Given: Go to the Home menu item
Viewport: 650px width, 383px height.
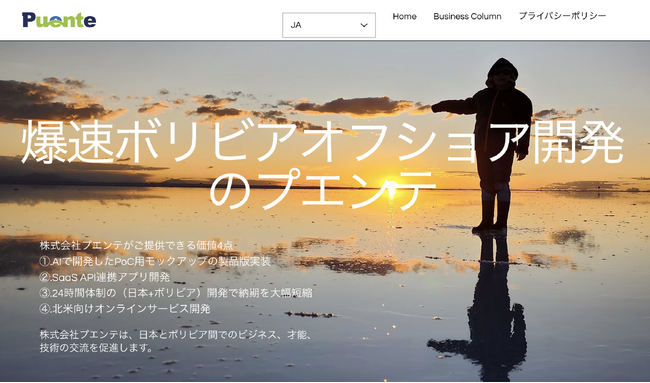Looking at the screenshot, I should point(404,16).
